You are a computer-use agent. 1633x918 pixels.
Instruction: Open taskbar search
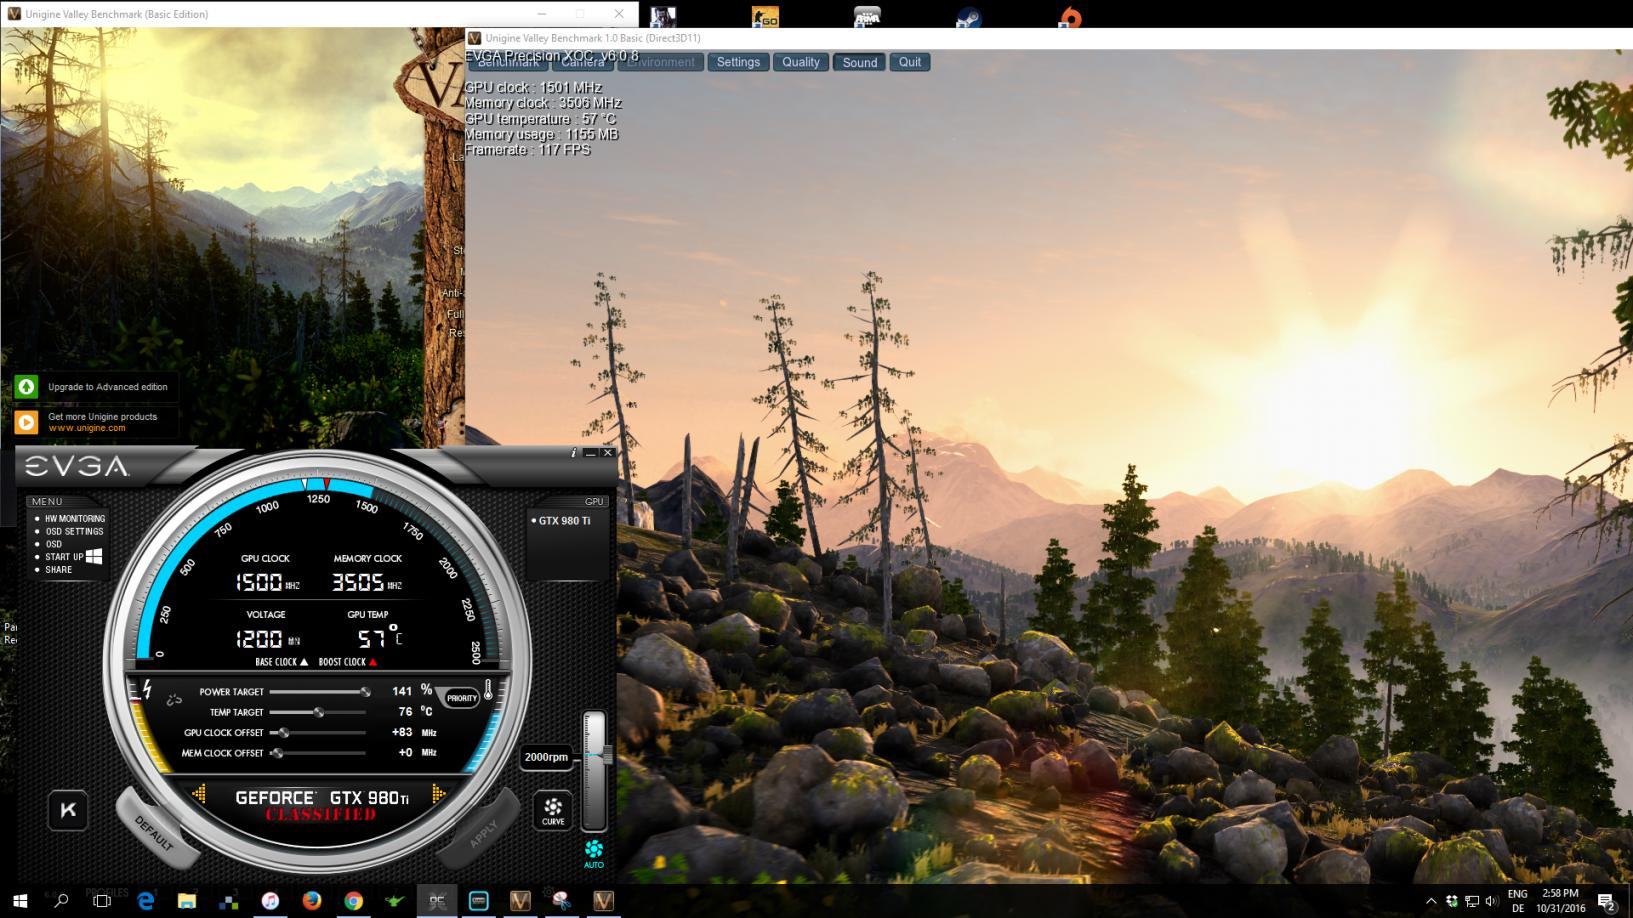click(x=61, y=901)
